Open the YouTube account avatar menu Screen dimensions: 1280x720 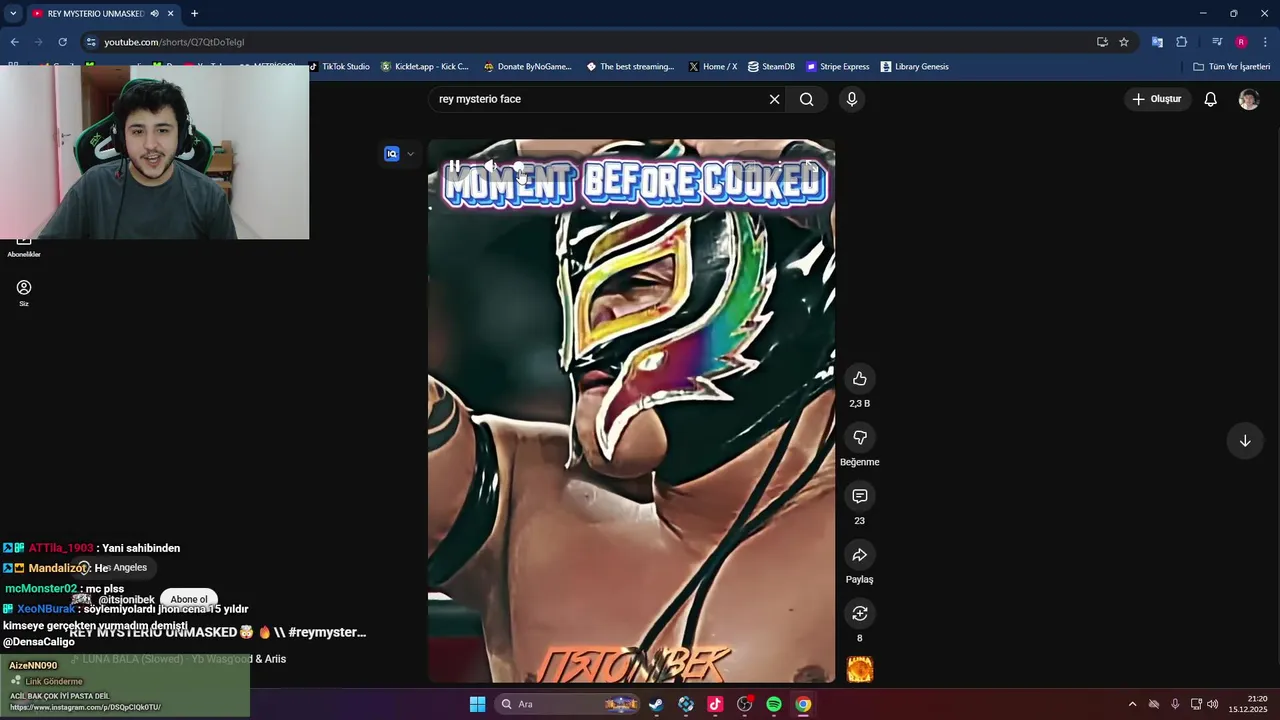(x=1249, y=99)
